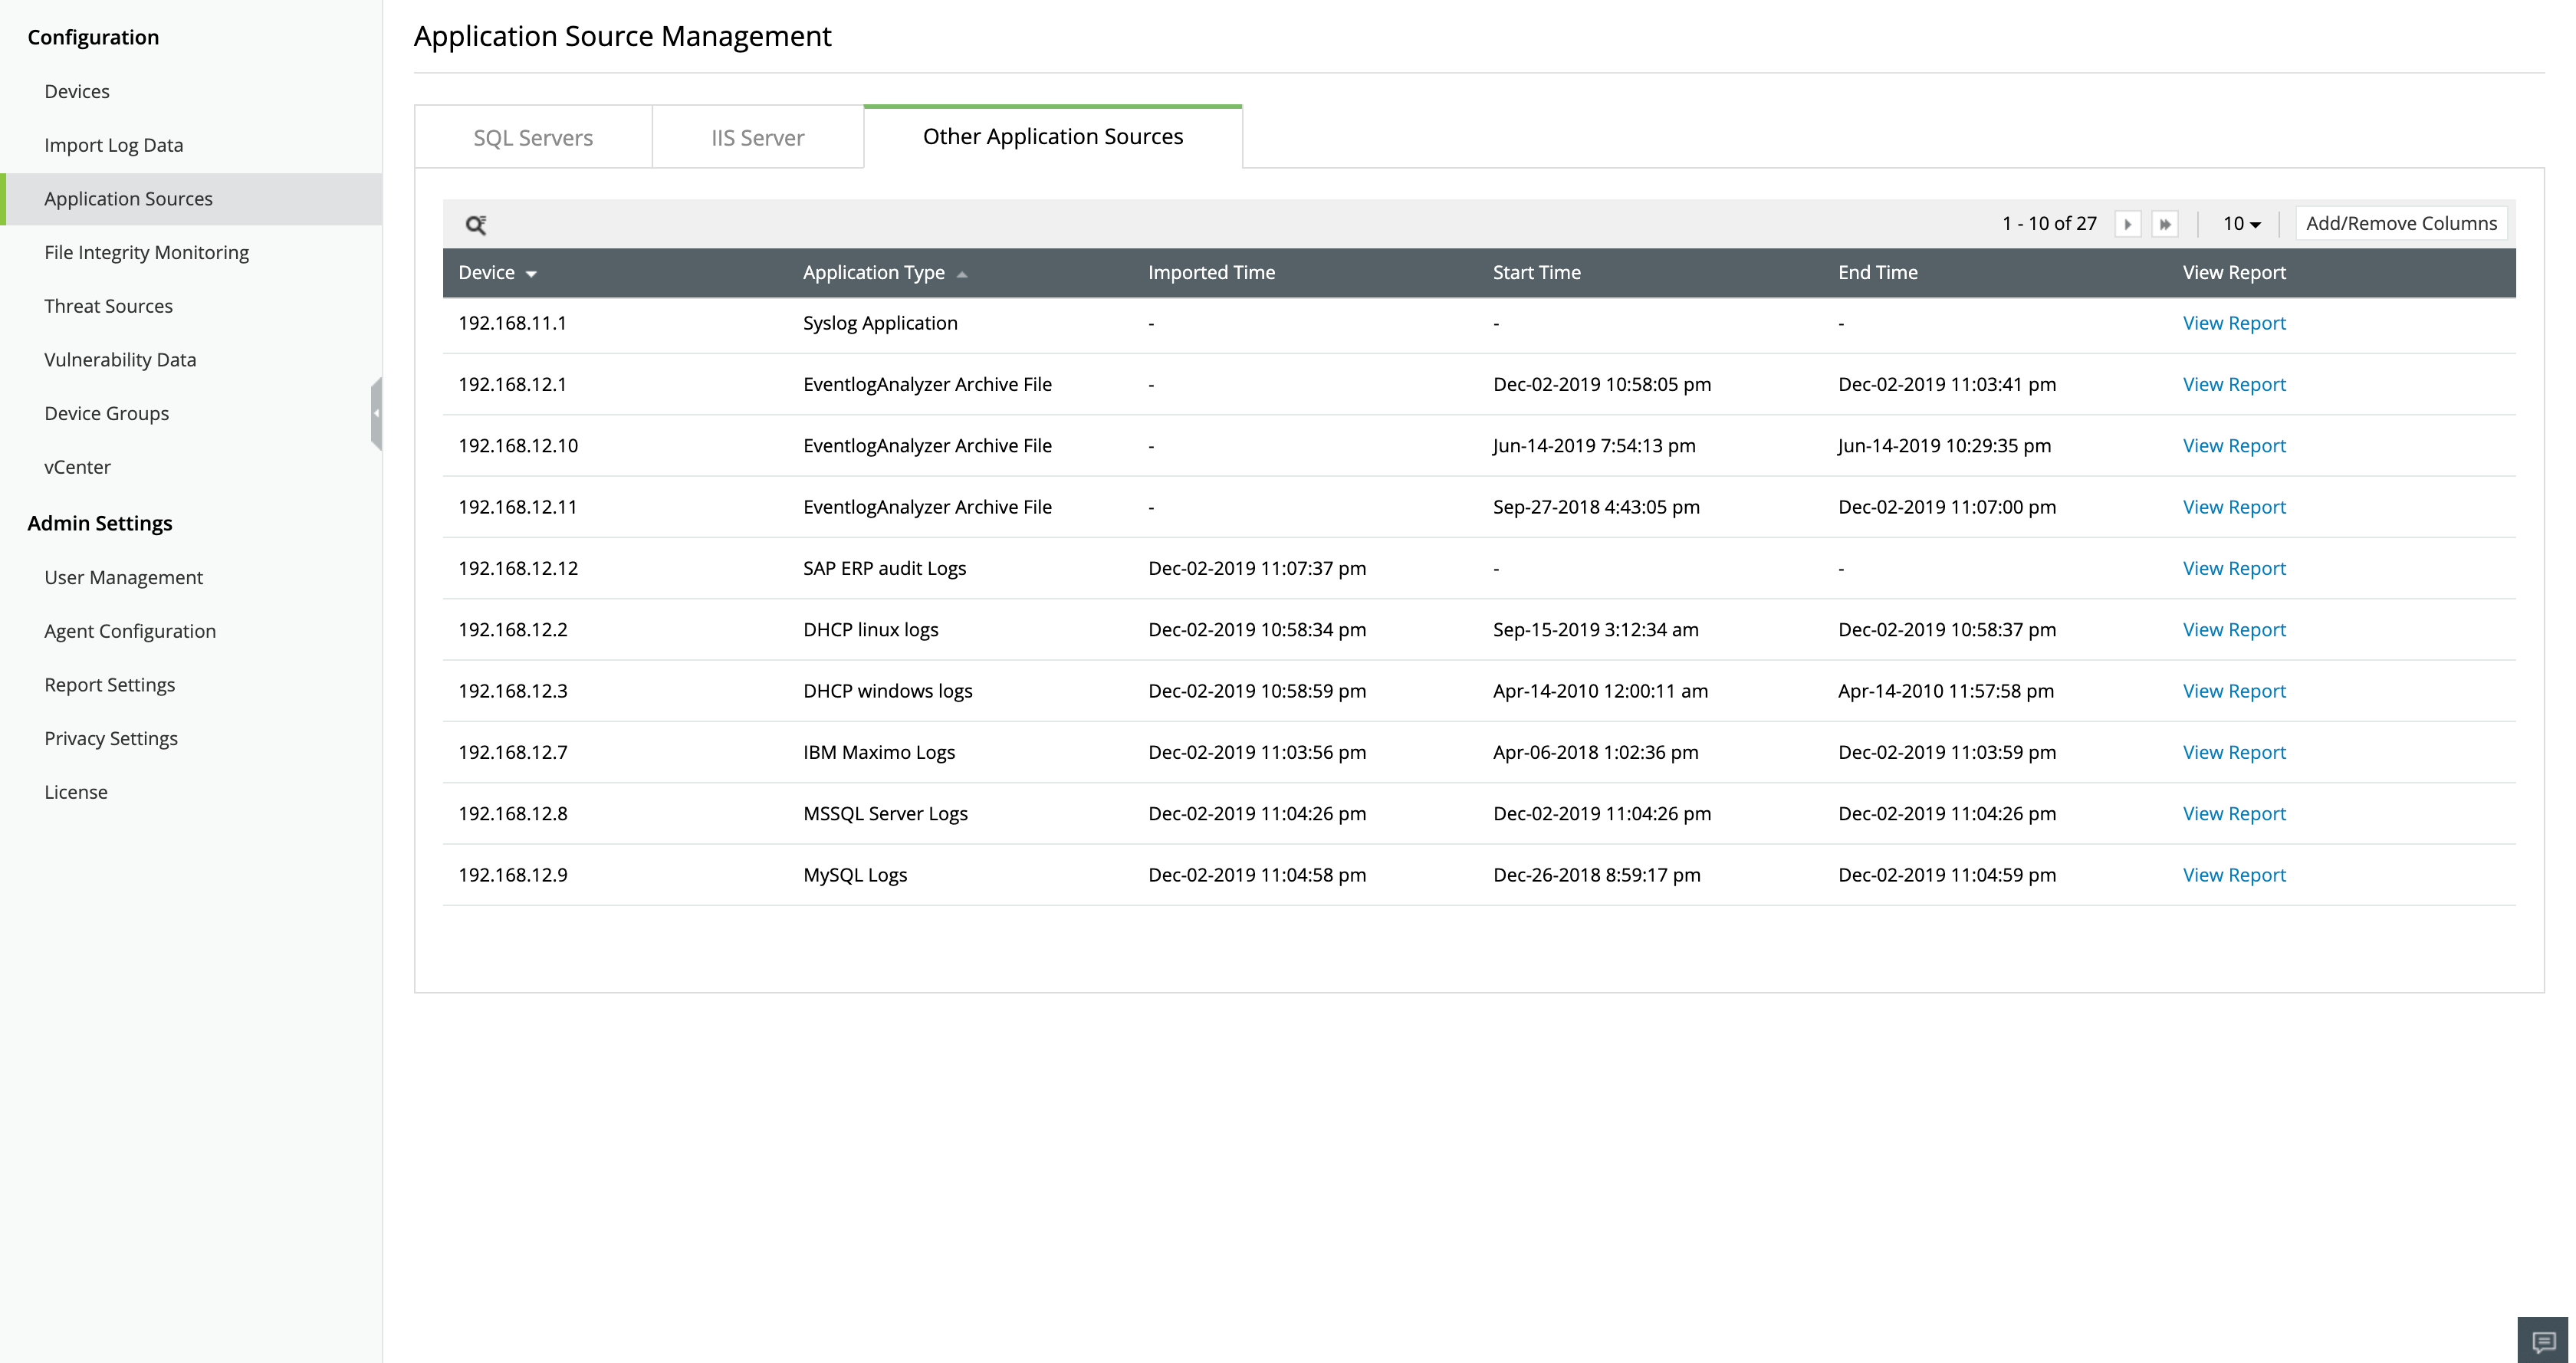
Task: Collapse the left sidebar handle
Action: coord(376,413)
